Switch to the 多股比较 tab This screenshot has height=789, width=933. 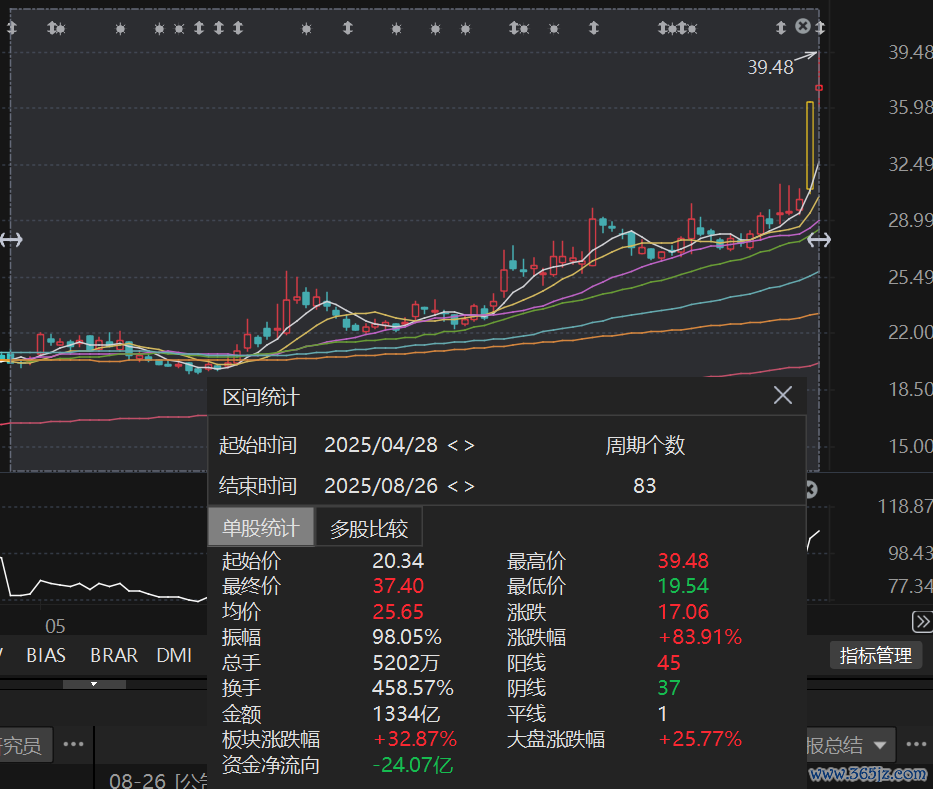point(368,528)
